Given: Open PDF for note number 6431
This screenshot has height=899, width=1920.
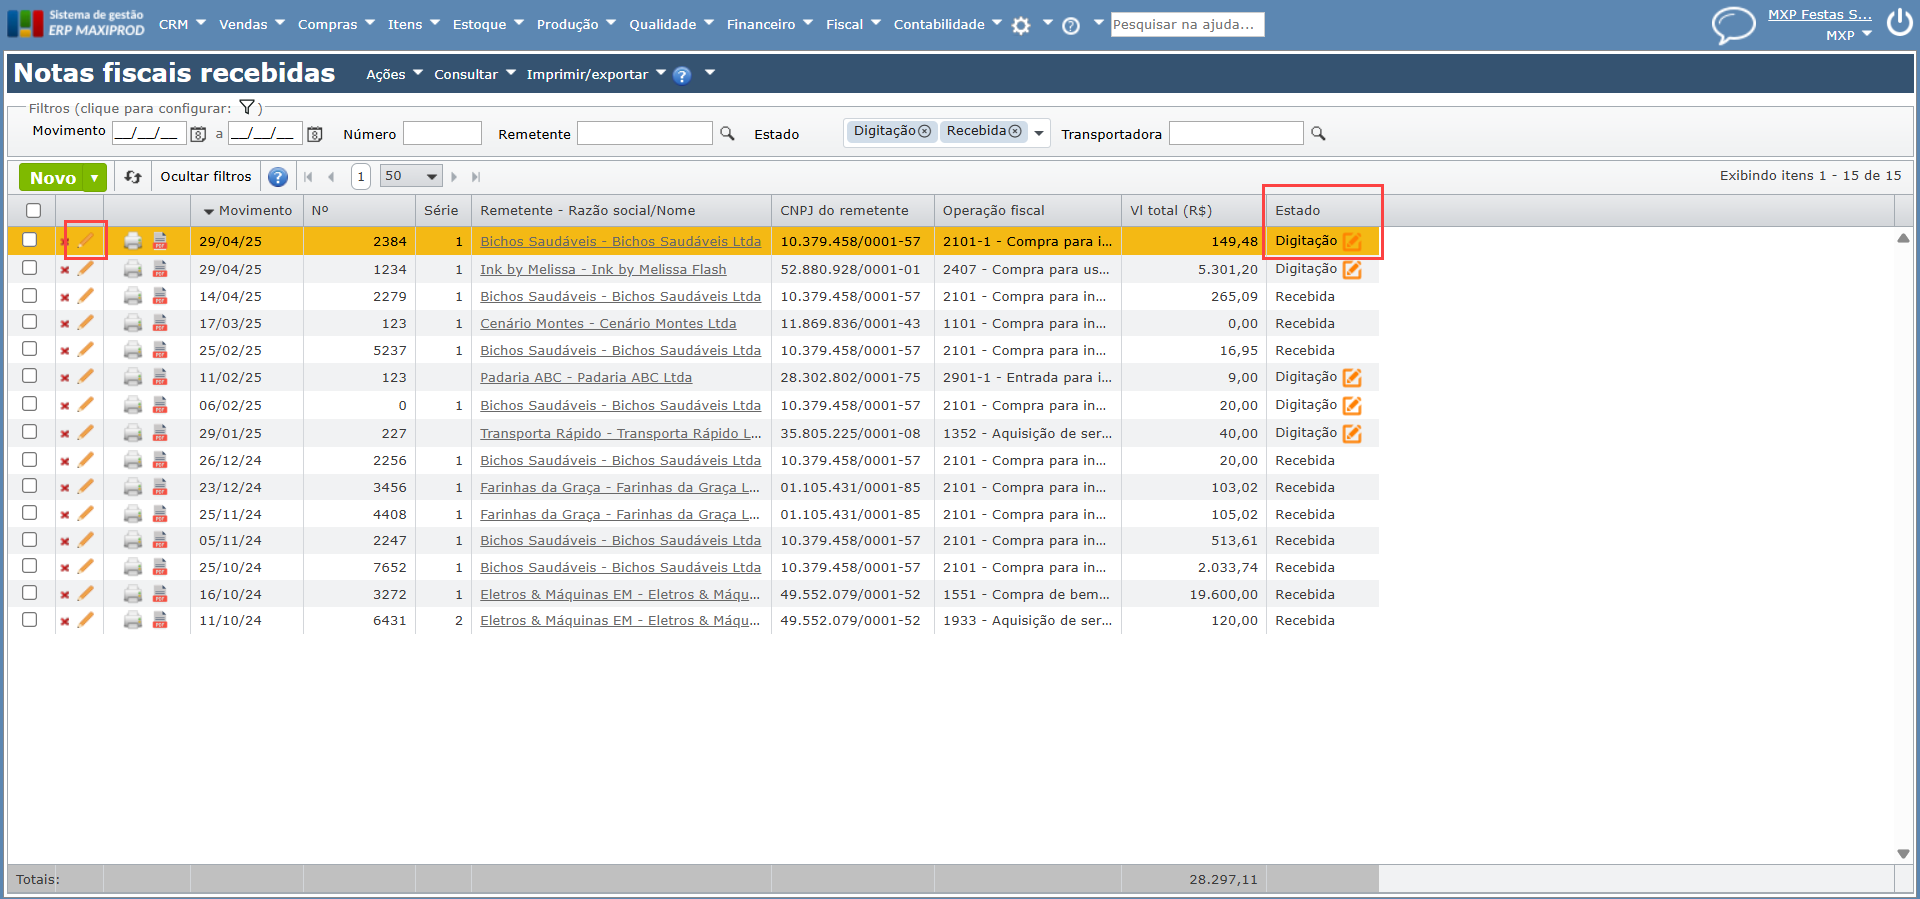Looking at the screenshot, I should [x=160, y=620].
